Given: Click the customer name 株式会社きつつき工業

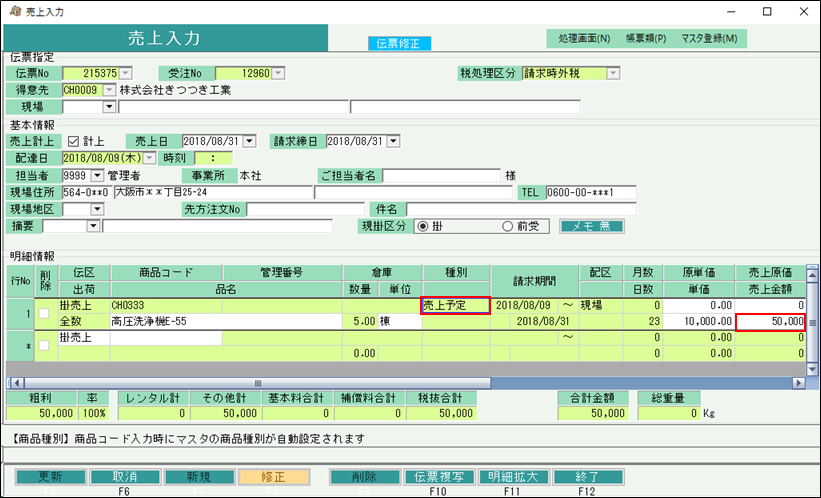Looking at the screenshot, I should (x=175, y=90).
